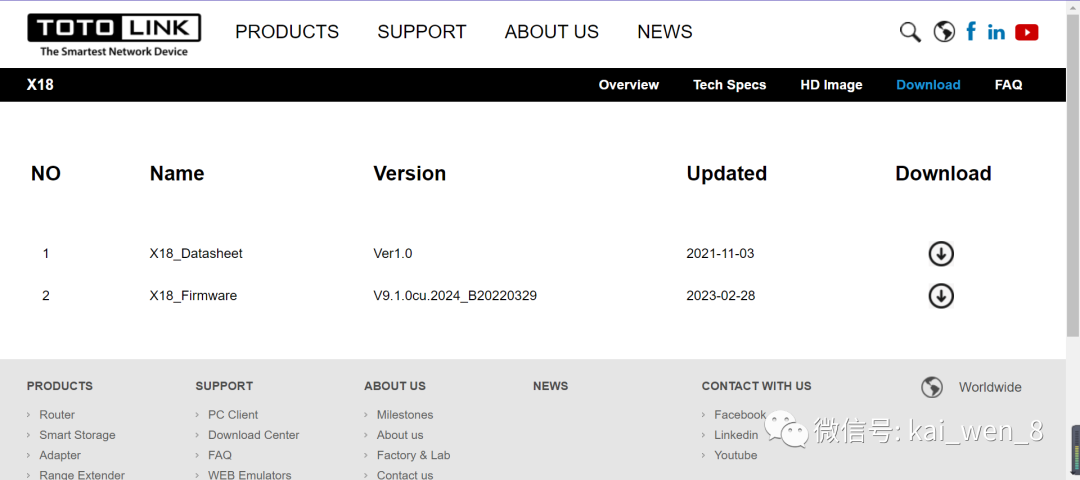Open the WEB Emulators footer link
Viewport: 1080px width, 480px height.
point(249,475)
